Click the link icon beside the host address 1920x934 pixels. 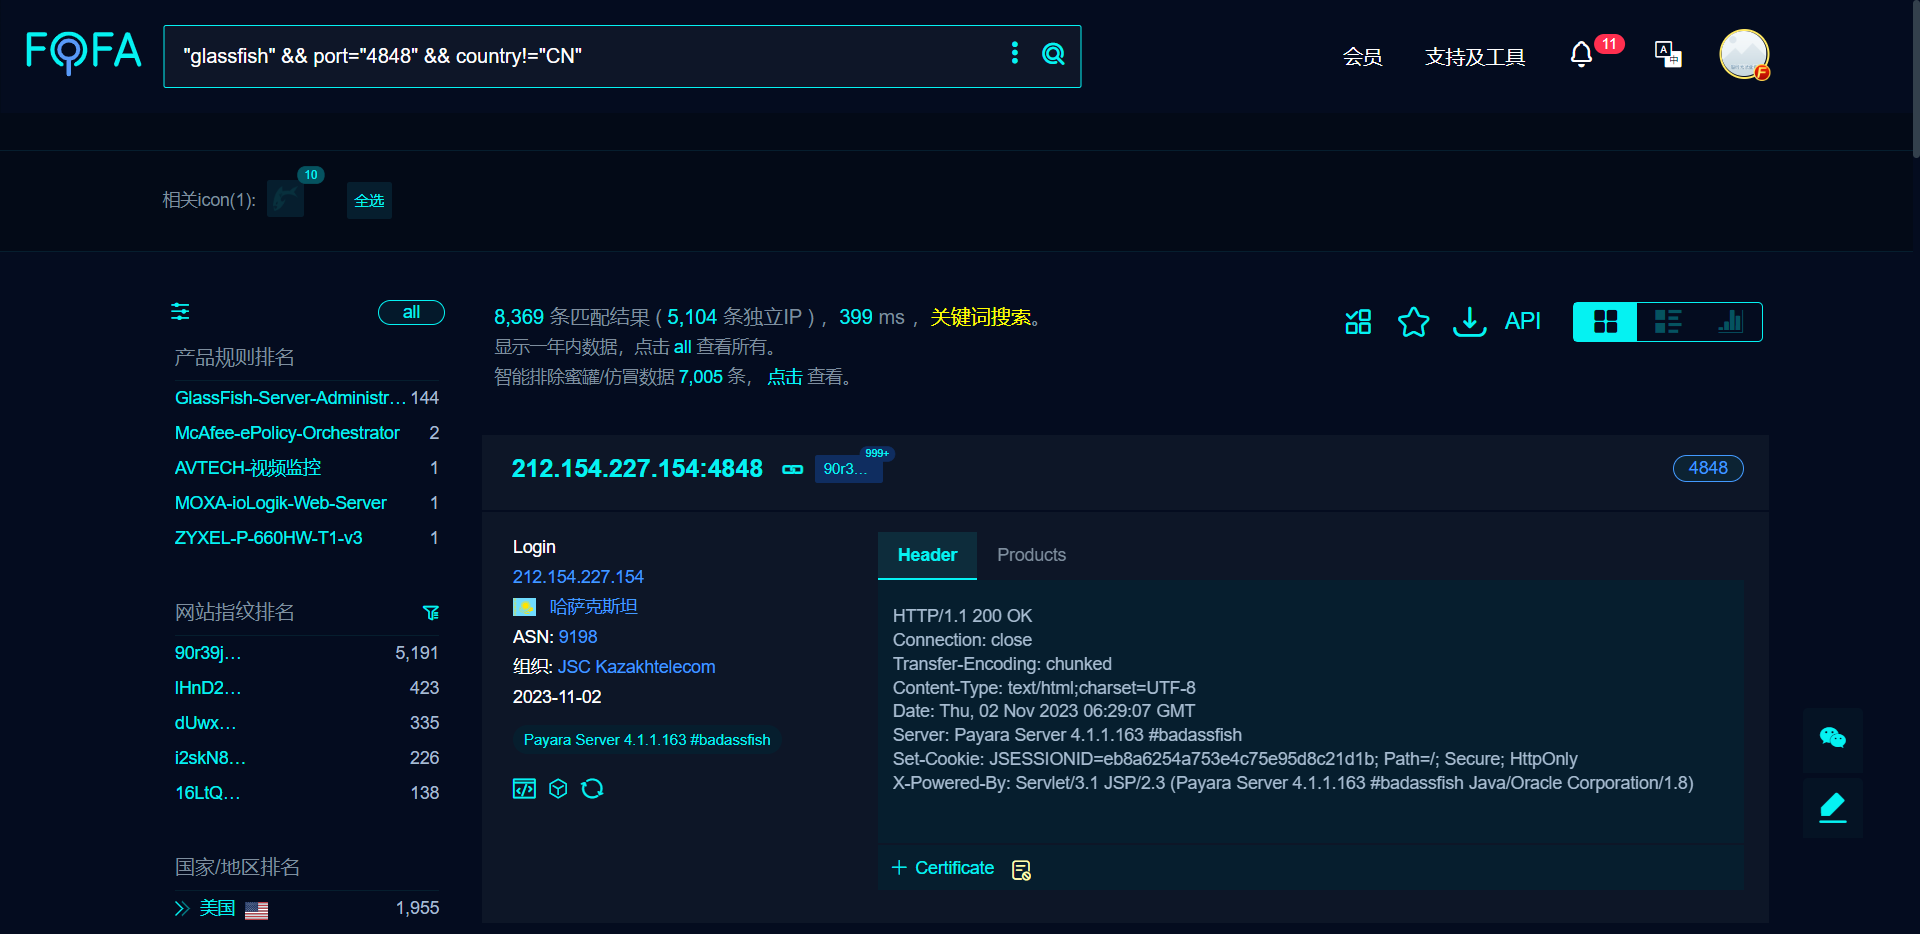(792, 469)
